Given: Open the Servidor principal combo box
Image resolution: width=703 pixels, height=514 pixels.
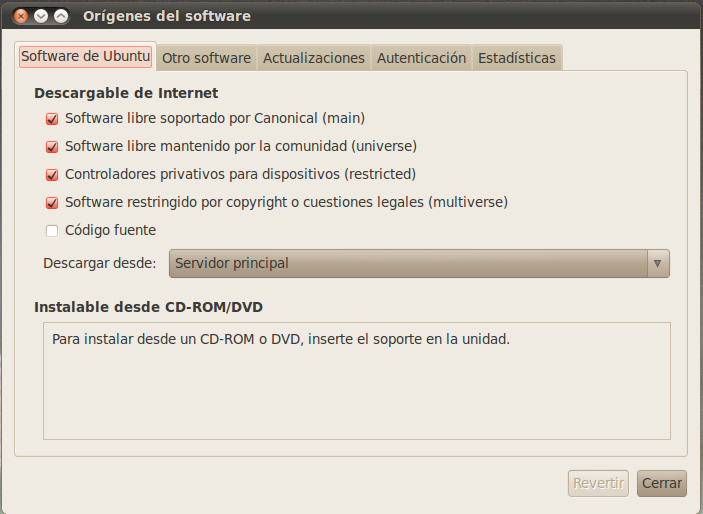Looking at the screenshot, I should (410, 263).
